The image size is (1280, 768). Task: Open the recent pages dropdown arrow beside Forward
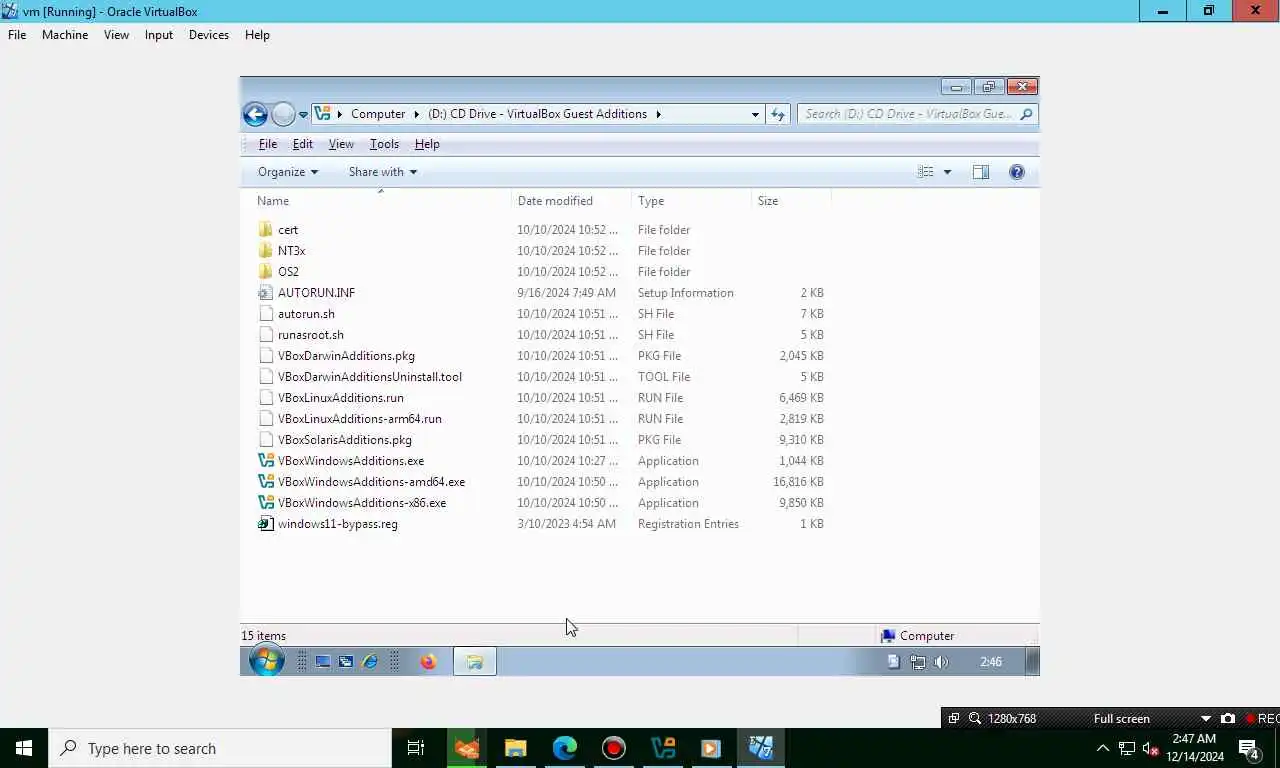tap(303, 115)
